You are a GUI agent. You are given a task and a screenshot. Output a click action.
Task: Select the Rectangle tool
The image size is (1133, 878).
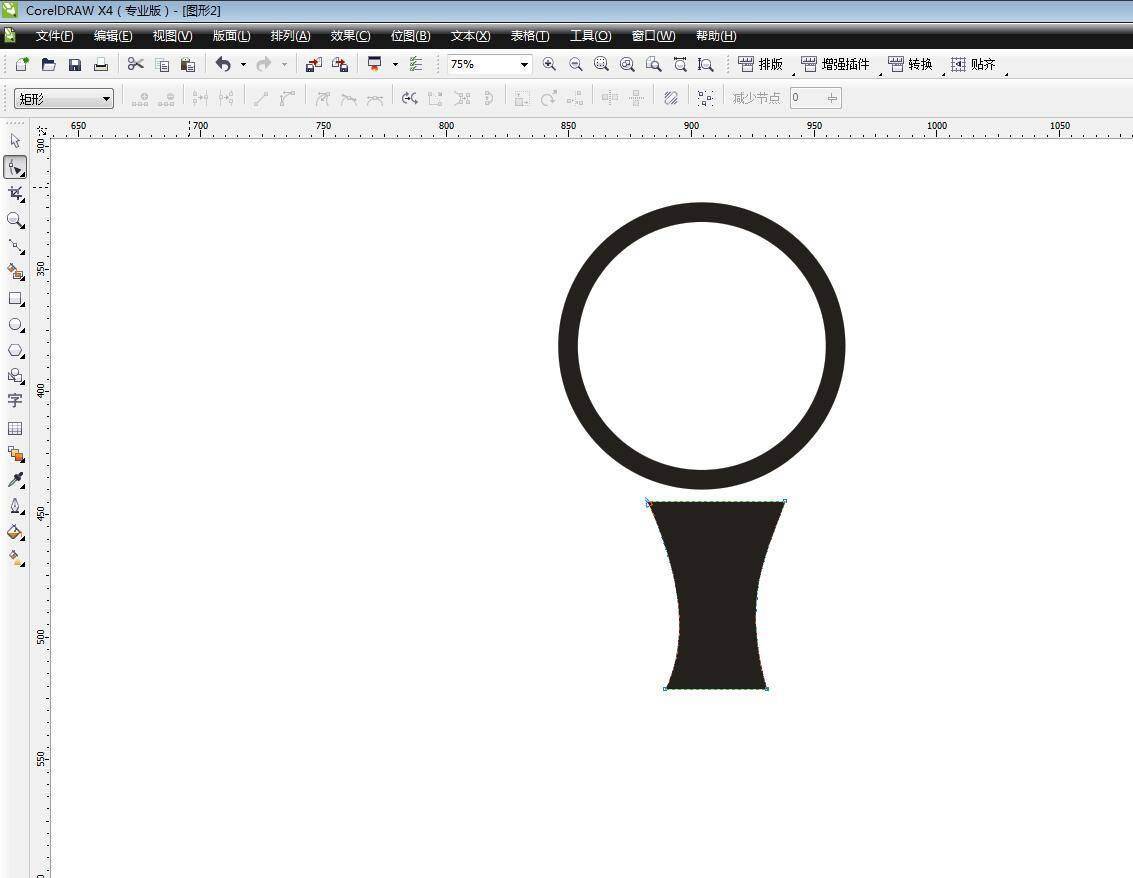15,298
